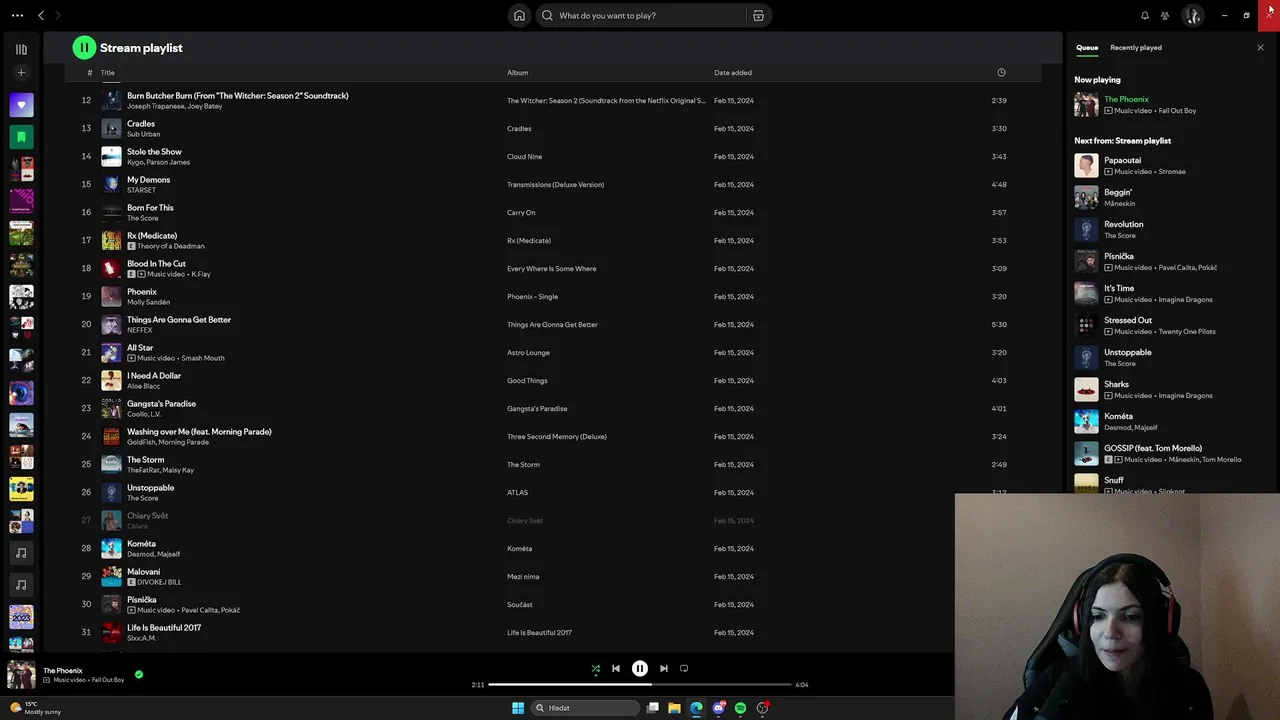Open Microsoft Edge from taskbar
Screen dimensions: 1280x720
(697, 708)
